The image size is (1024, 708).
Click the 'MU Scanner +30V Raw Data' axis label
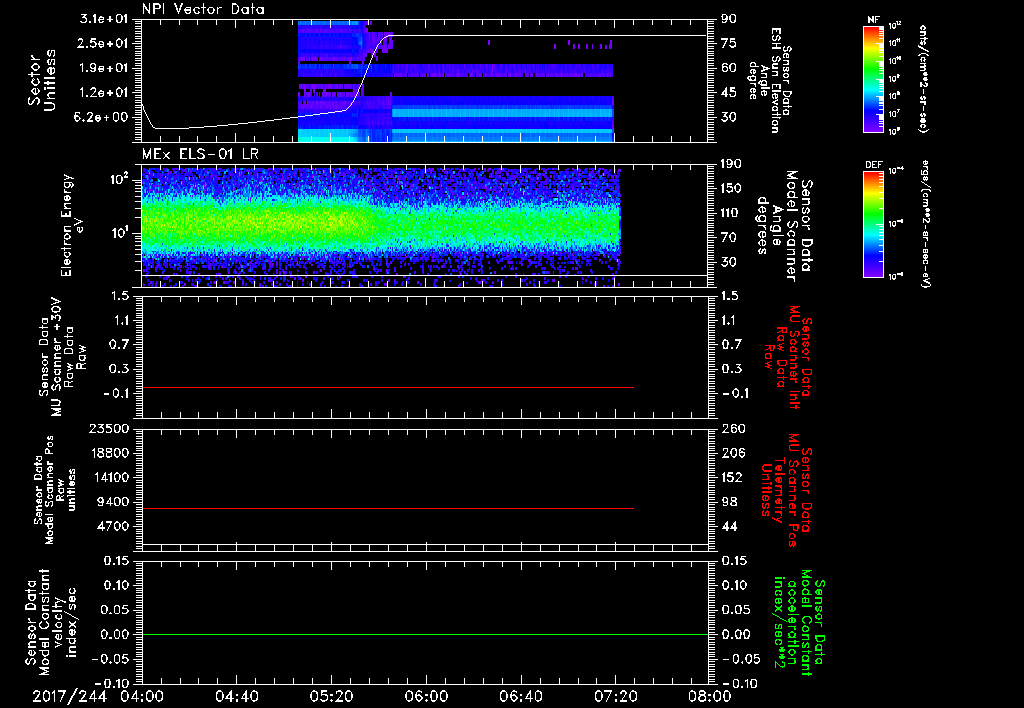tap(62, 357)
